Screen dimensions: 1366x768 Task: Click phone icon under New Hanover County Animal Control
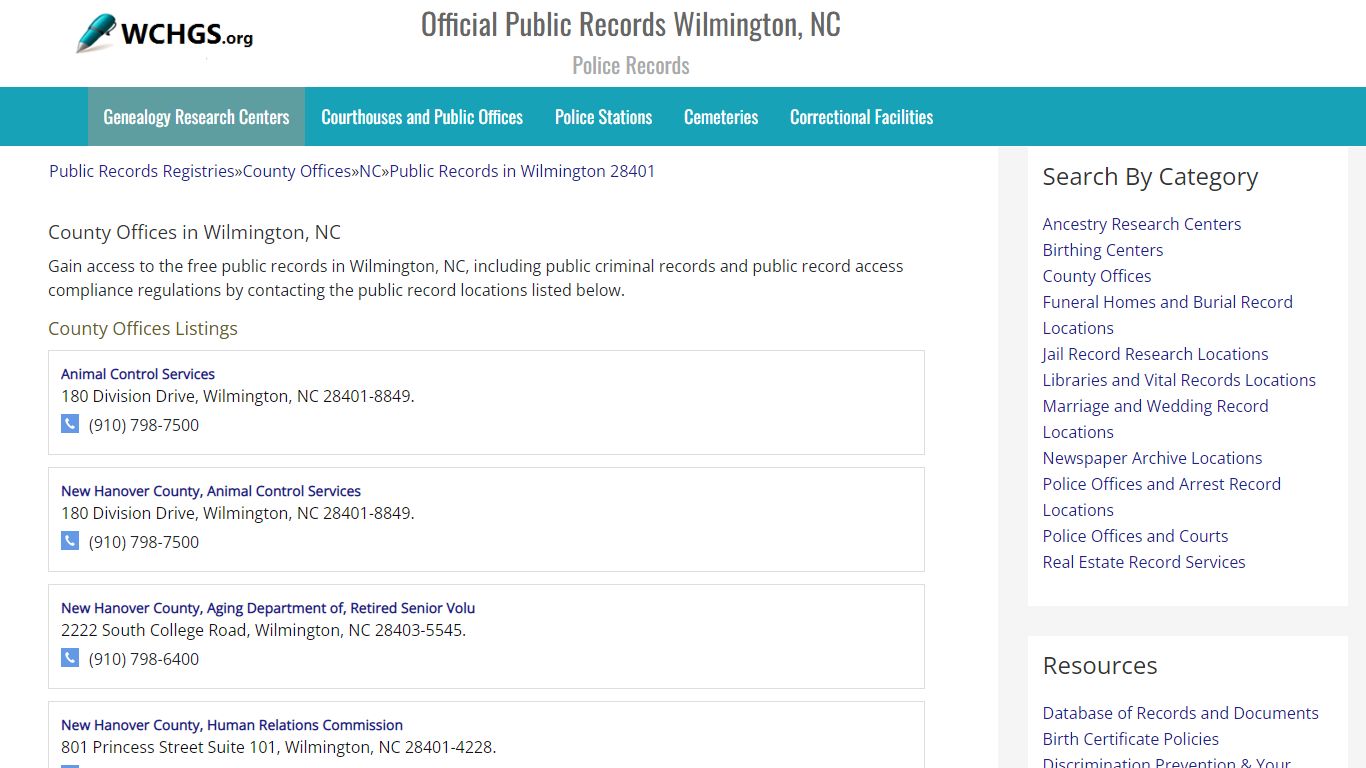[x=70, y=541]
